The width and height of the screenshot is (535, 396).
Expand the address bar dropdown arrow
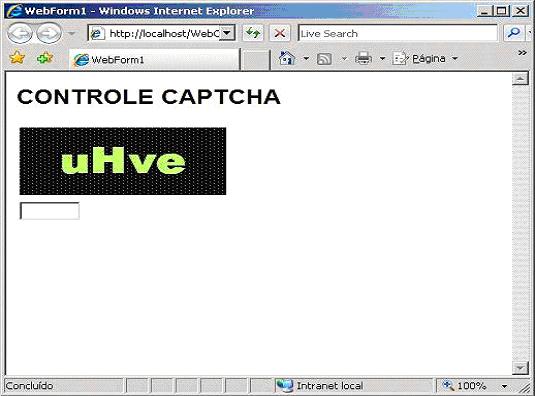coord(227,33)
